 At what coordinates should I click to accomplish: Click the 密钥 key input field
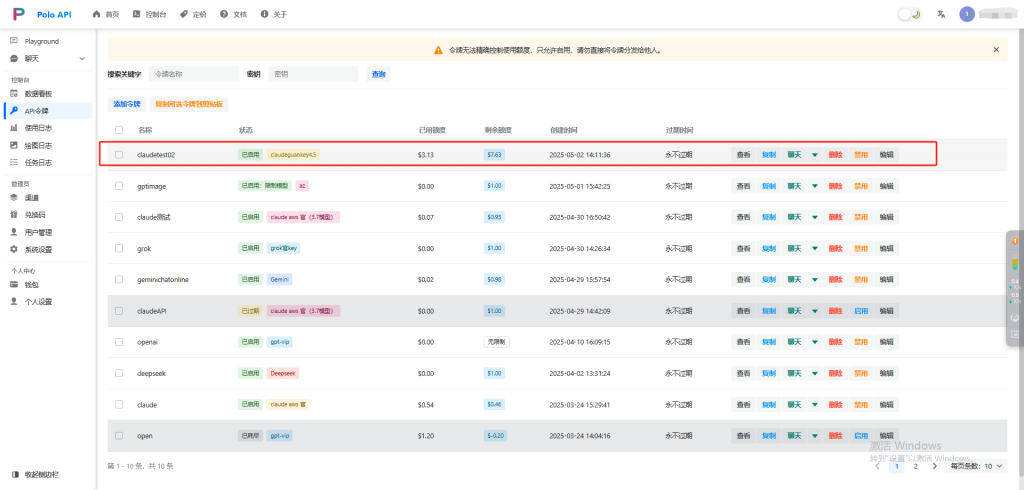click(313, 74)
